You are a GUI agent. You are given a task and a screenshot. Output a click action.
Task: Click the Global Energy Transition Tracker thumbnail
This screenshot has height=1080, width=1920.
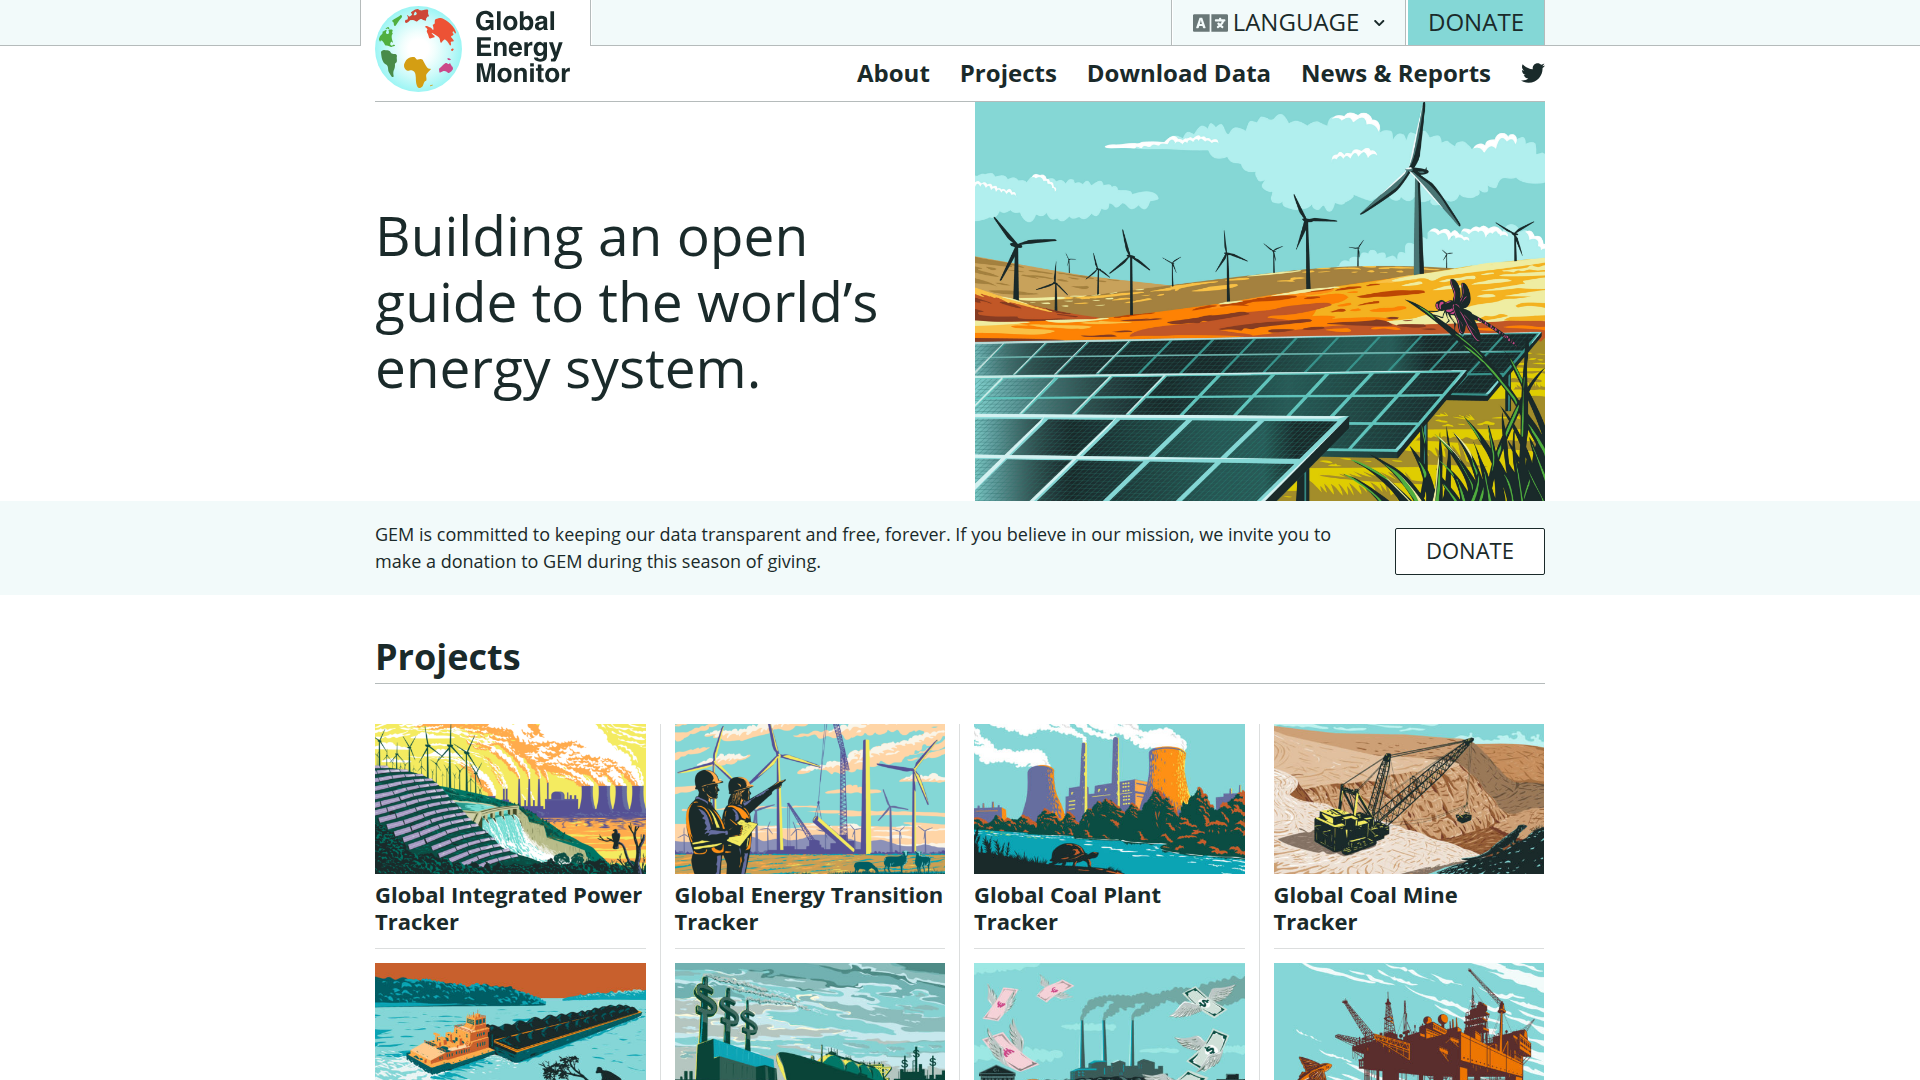click(x=810, y=799)
